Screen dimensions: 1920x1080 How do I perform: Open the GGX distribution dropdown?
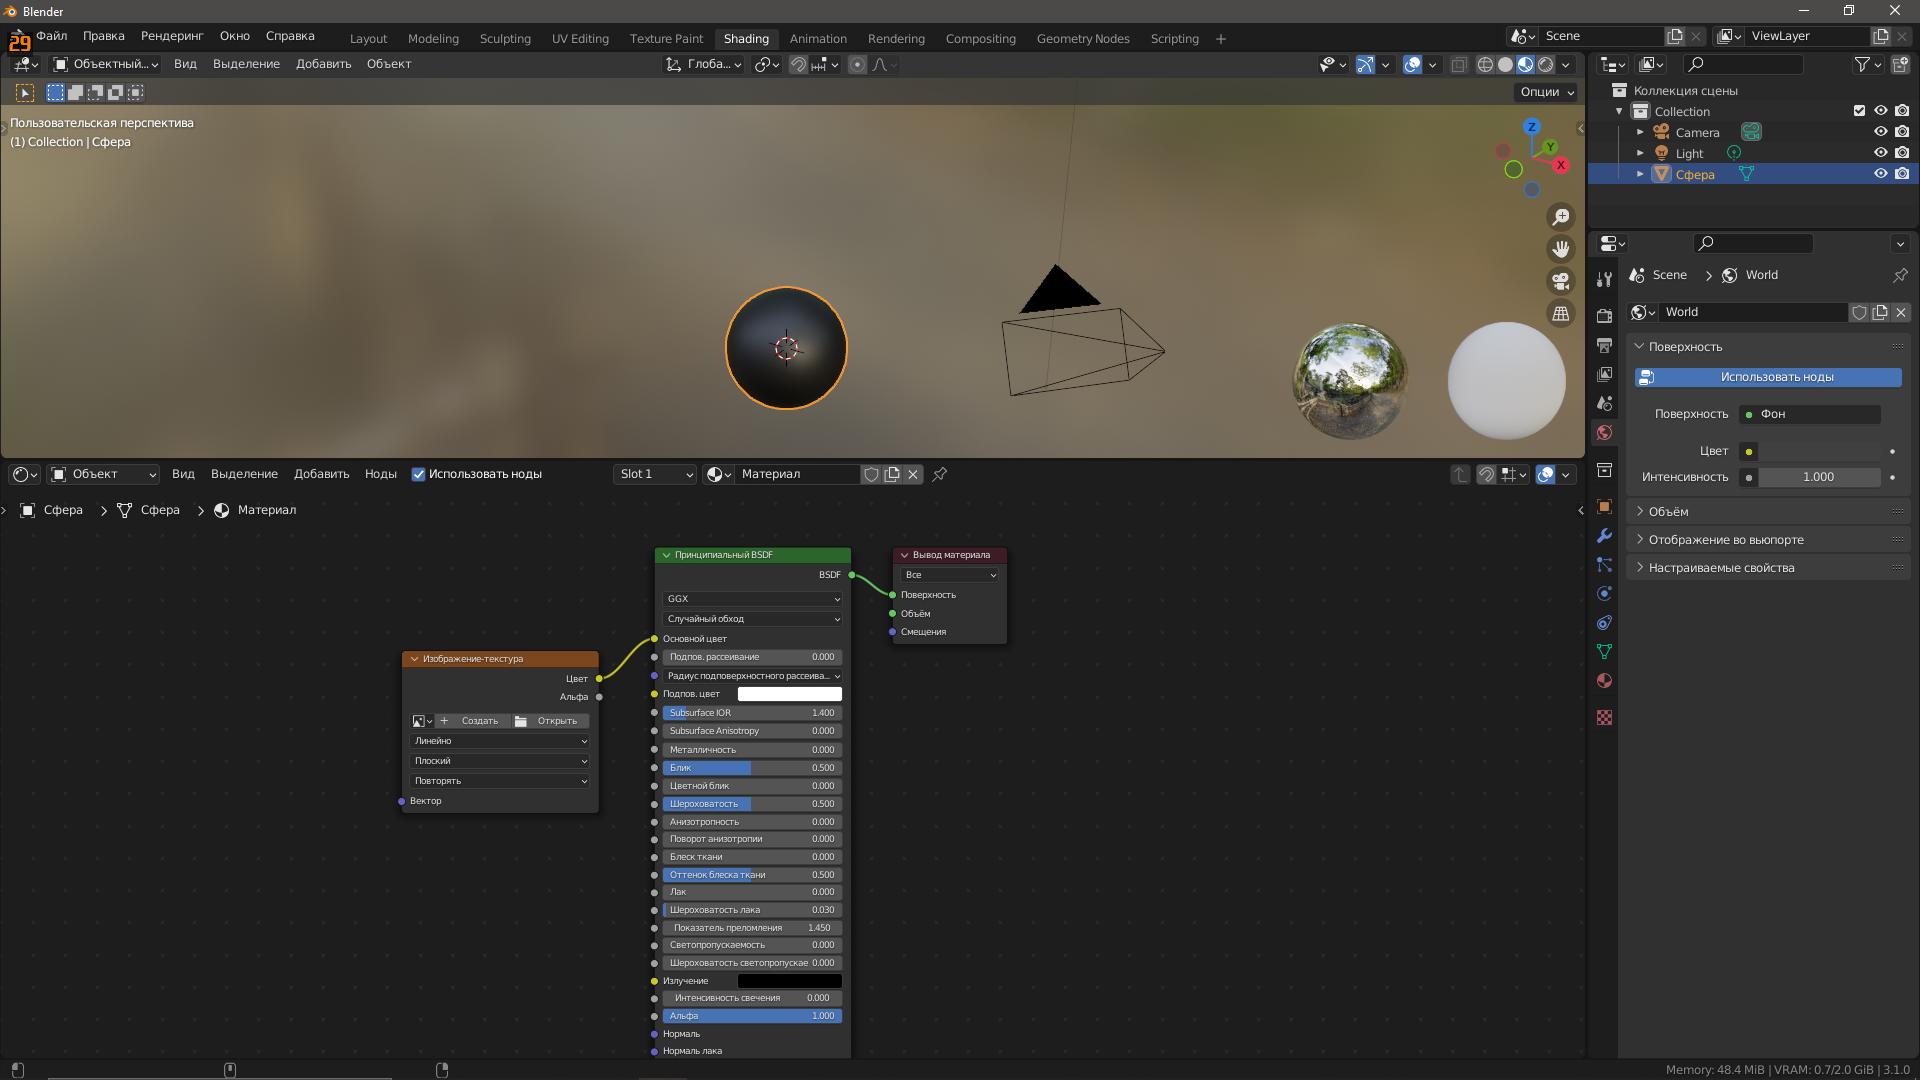752,599
